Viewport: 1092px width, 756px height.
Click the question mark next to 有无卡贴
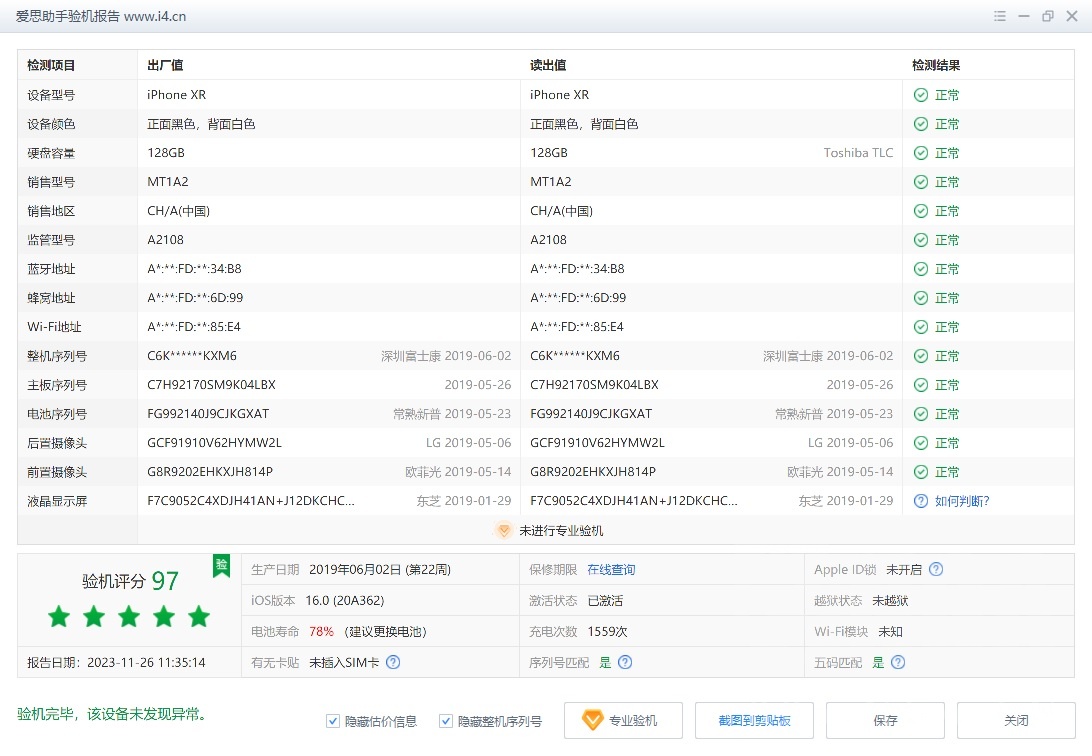[x=393, y=662]
